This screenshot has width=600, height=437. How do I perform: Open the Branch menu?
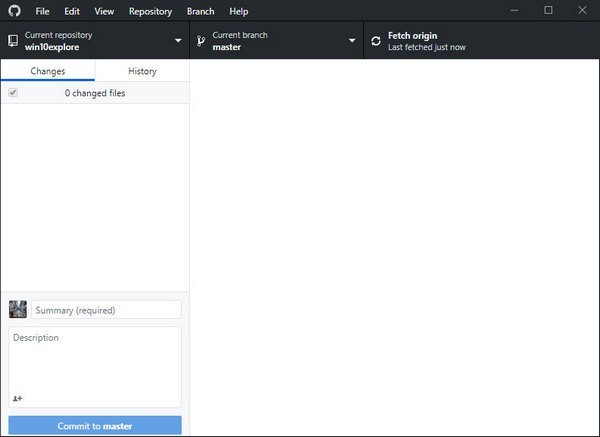(x=200, y=11)
